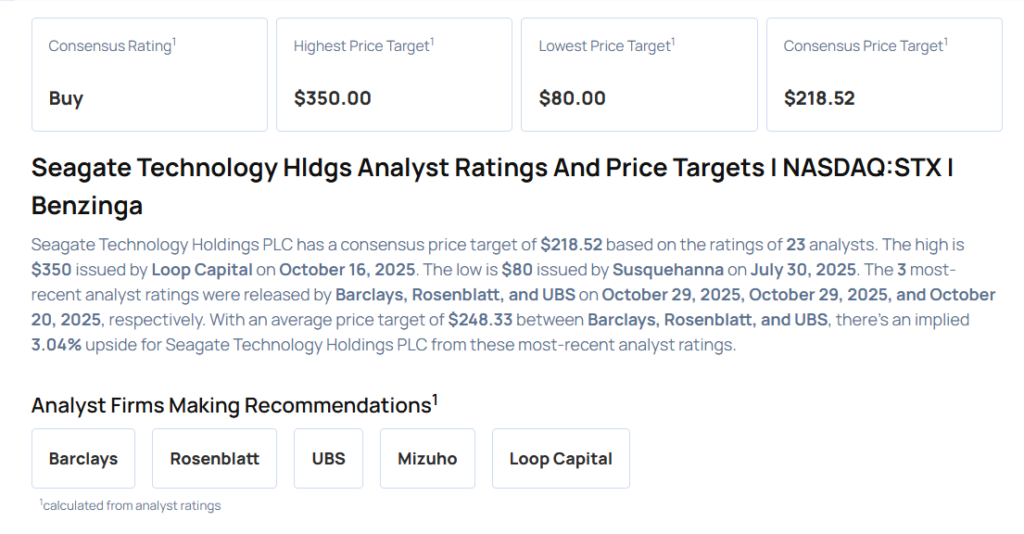
Task: Click the Consensus Rating card
Action: tap(149, 74)
